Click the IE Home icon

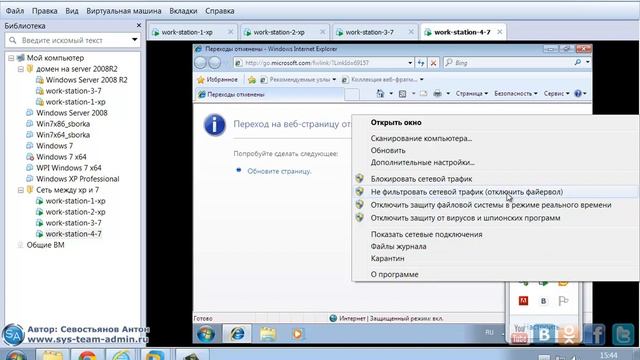(380, 94)
